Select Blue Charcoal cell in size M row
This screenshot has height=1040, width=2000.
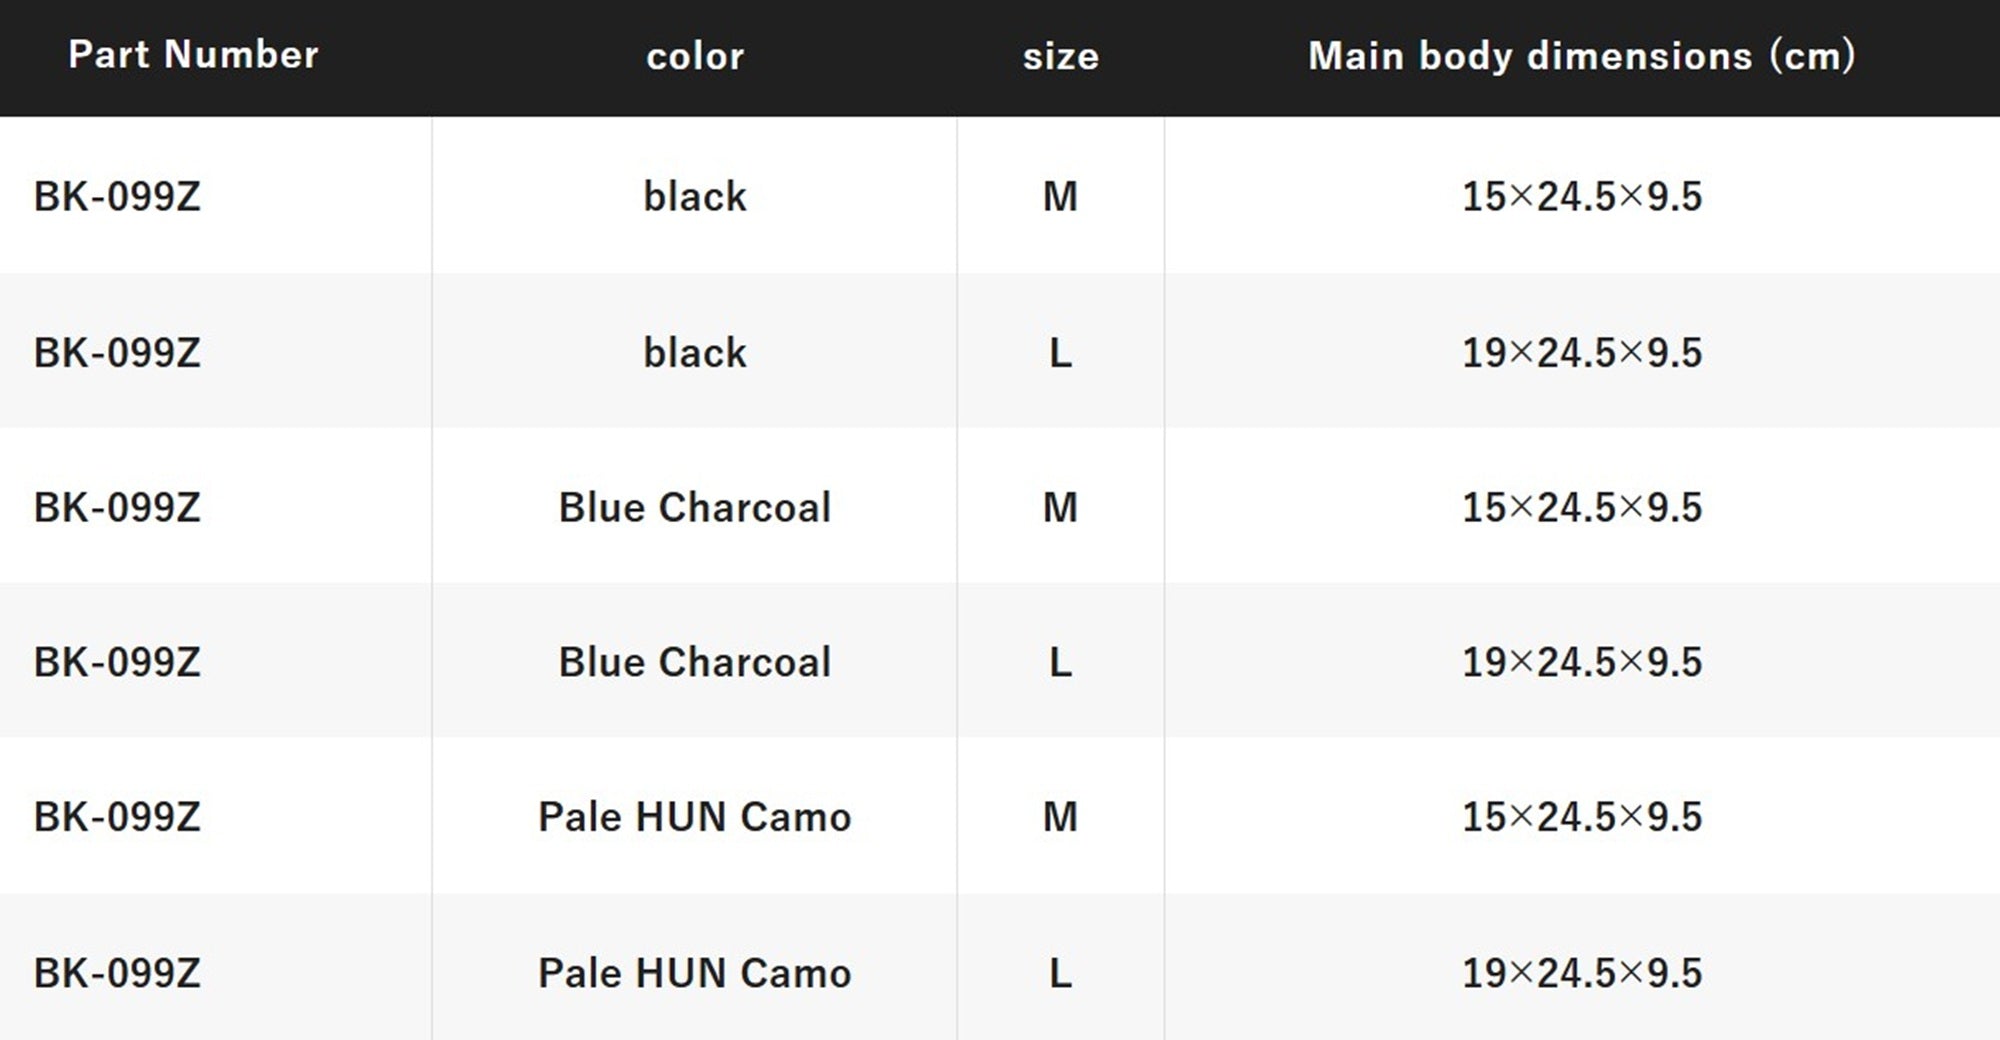[x=695, y=507]
